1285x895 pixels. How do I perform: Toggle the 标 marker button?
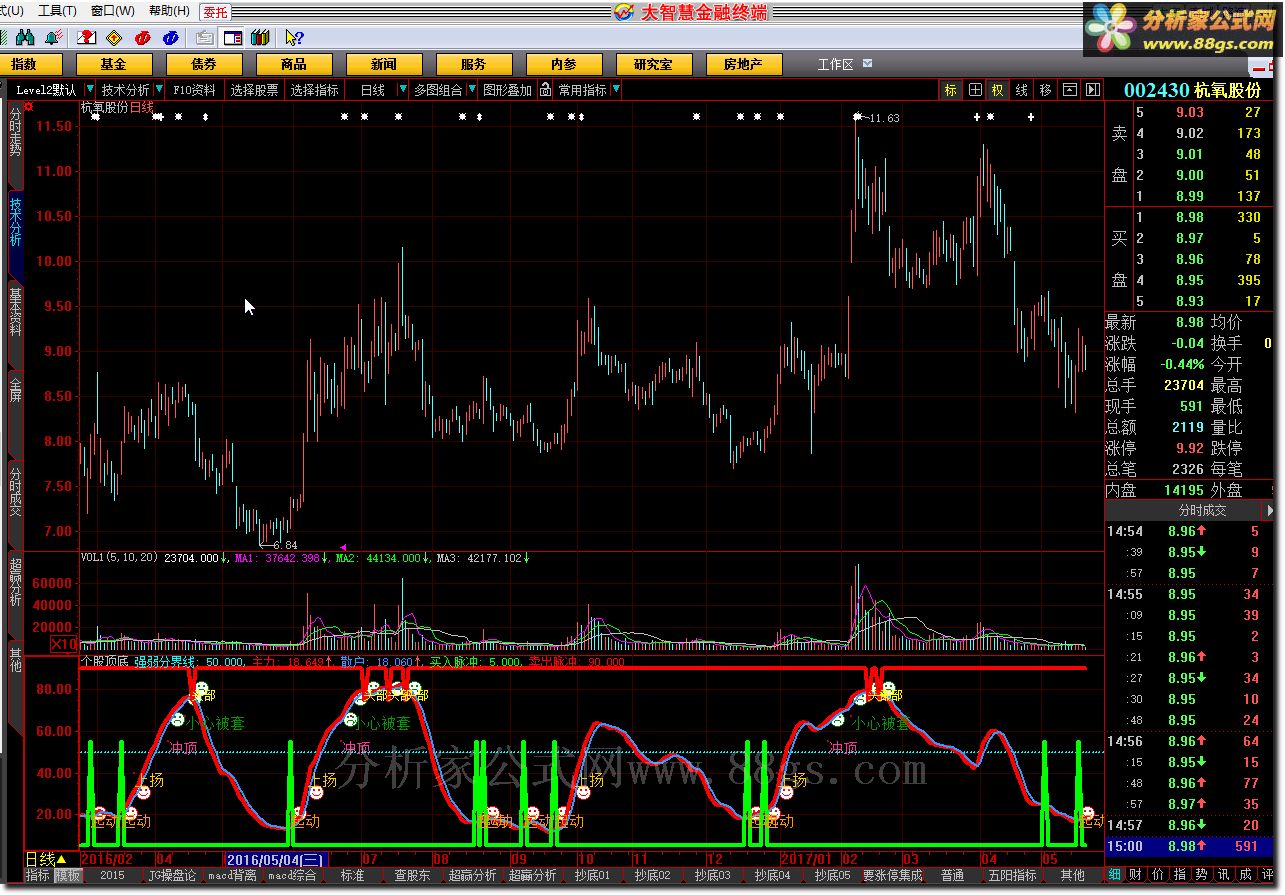(x=951, y=90)
